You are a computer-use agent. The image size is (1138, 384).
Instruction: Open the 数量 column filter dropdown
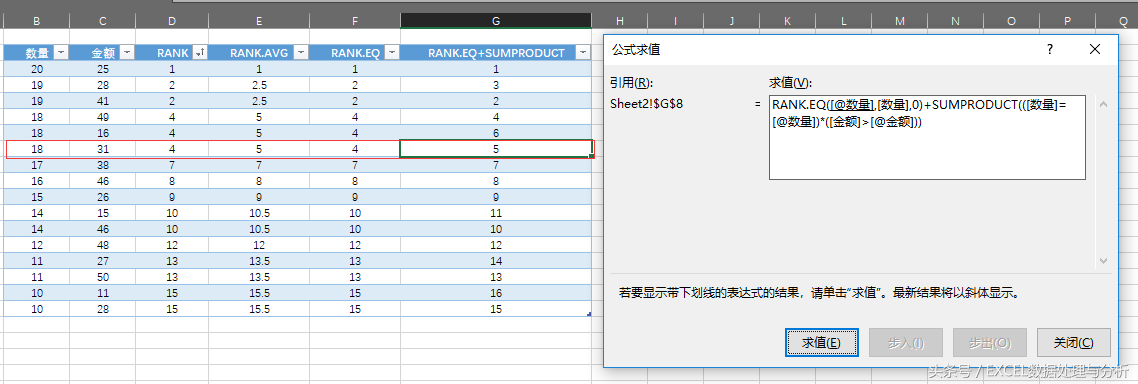point(62,53)
